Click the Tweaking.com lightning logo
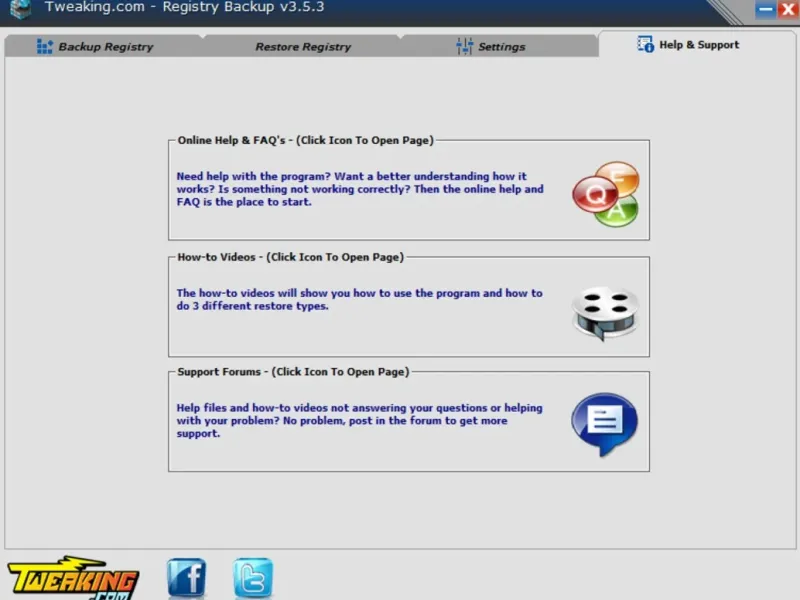The image size is (800, 600). (x=73, y=578)
